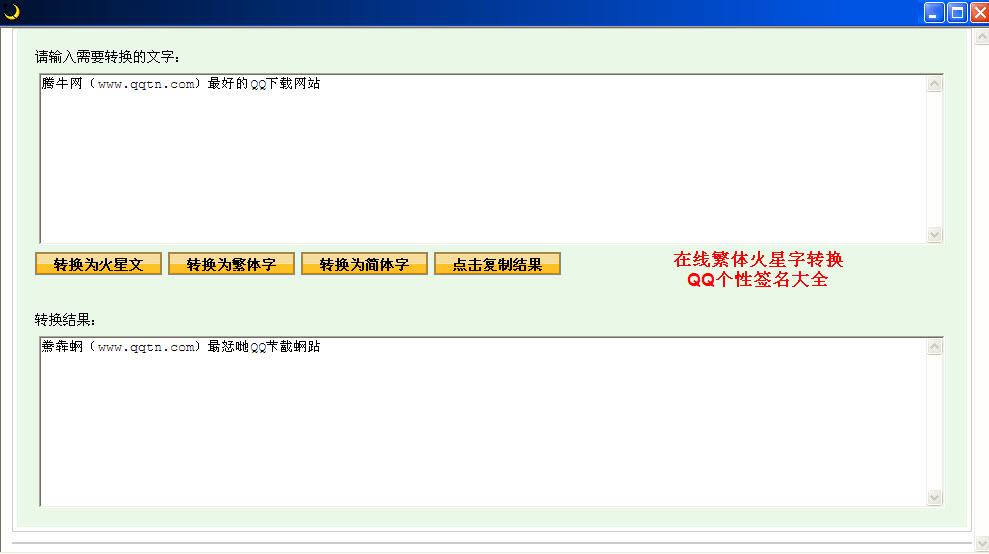
Task: Open the red QQ个性签名大全 link
Action: [x=758, y=280]
